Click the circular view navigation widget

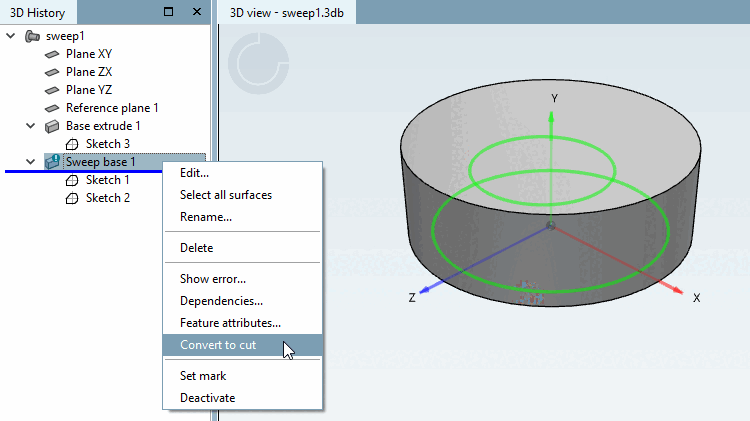(258, 63)
